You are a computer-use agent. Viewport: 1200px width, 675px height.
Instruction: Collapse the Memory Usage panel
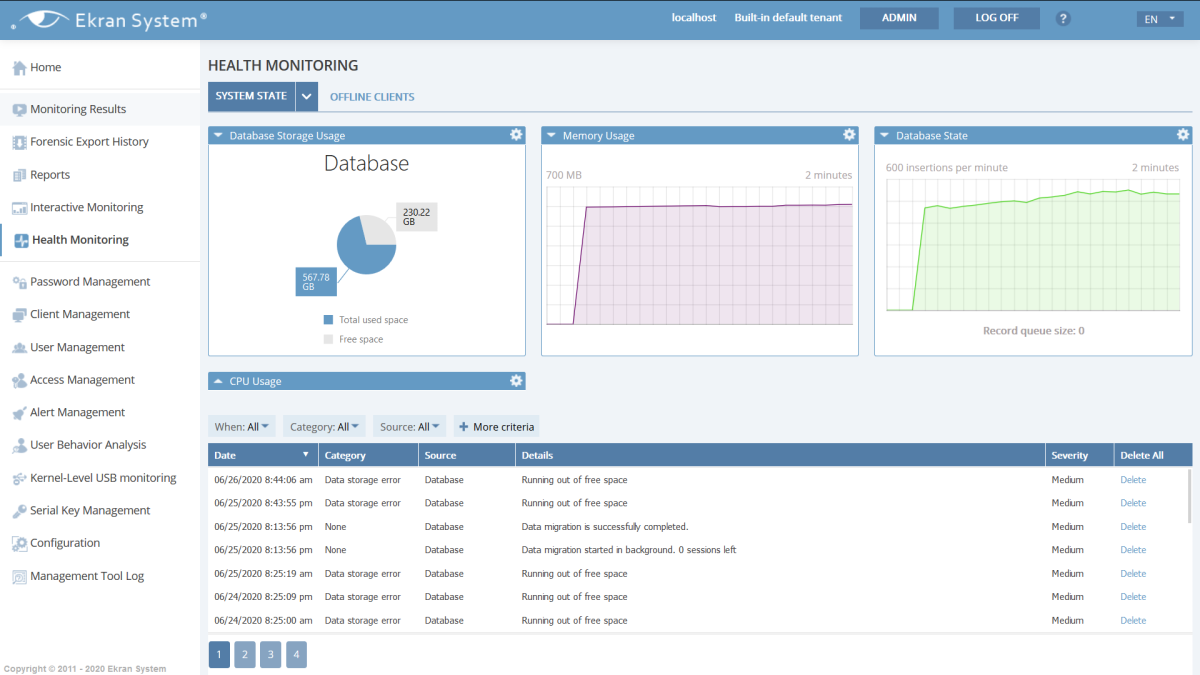tap(552, 135)
